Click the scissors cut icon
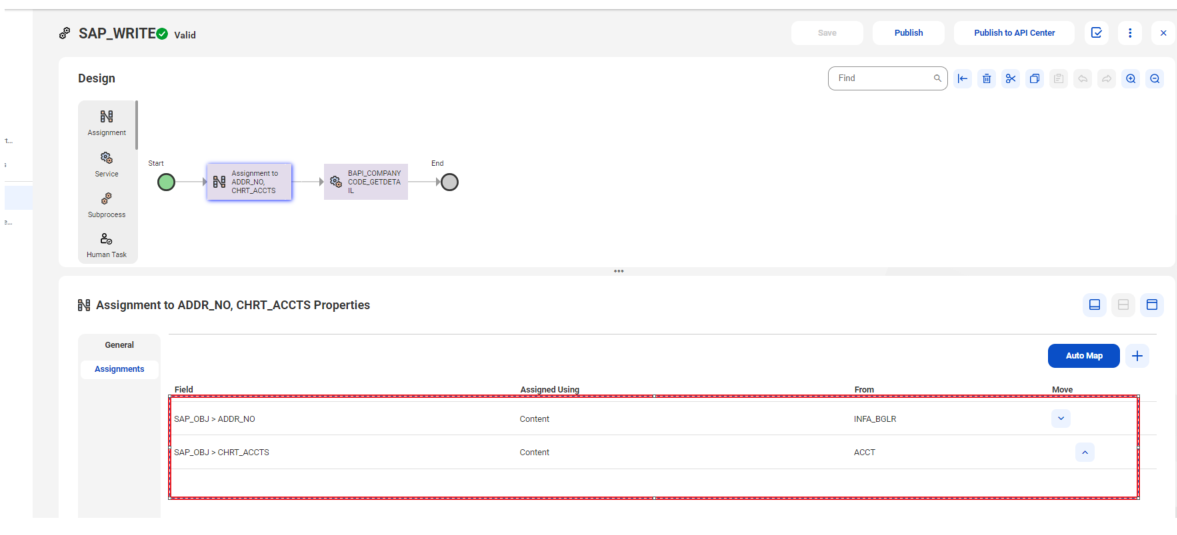The image size is (1177, 535). (x=1011, y=79)
